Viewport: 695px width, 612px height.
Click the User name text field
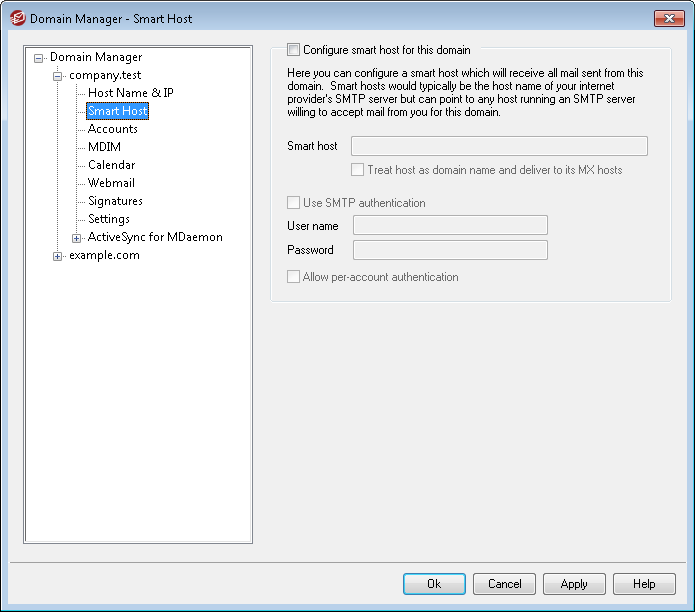coord(450,226)
